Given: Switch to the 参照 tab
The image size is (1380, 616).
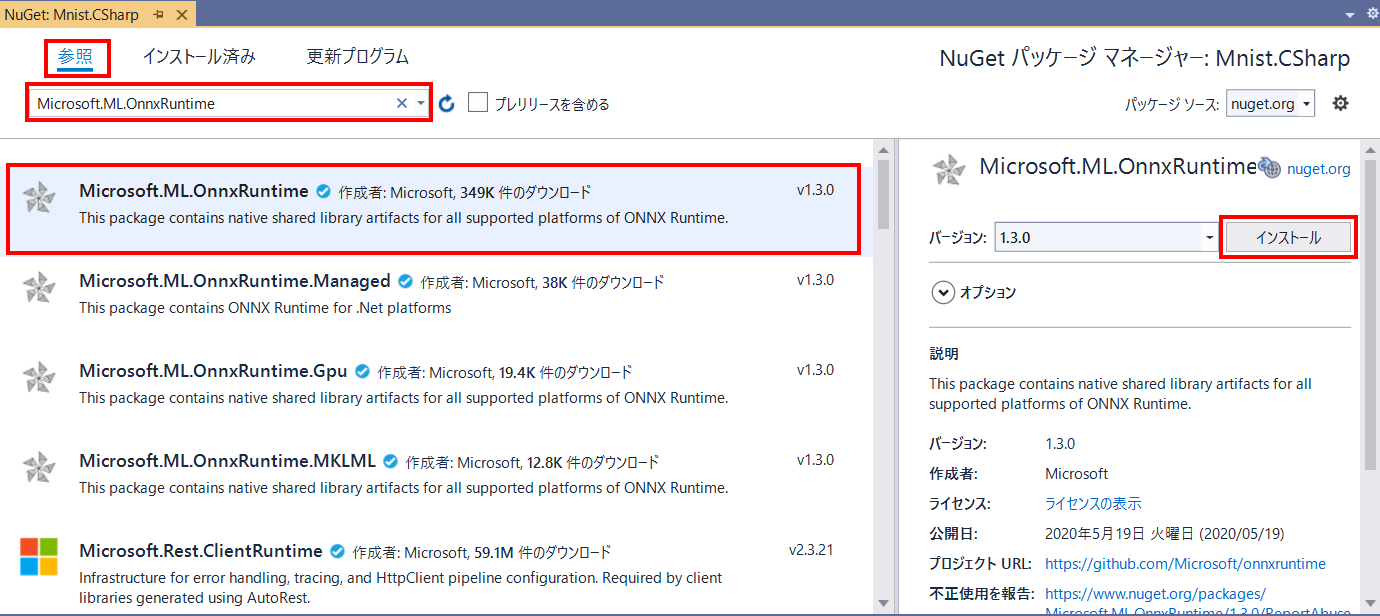Looking at the screenshot, I should click(x=75, y=57).
